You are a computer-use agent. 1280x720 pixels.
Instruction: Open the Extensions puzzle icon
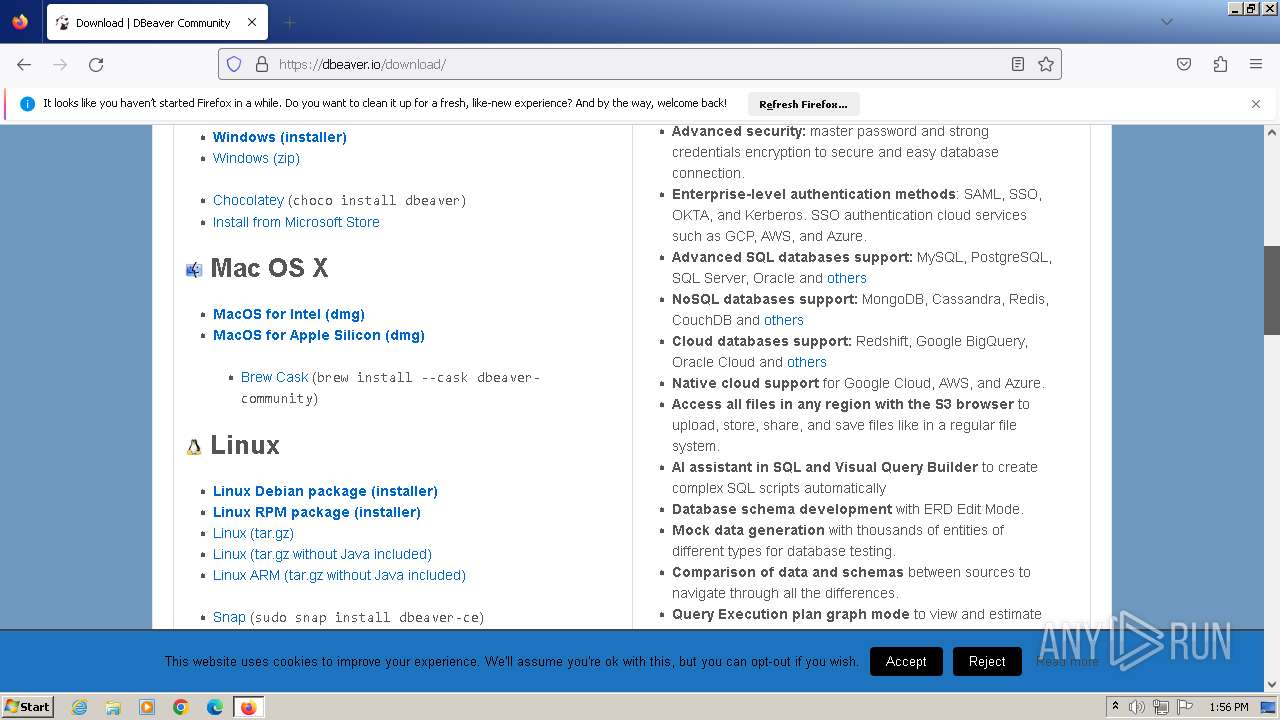[x=1220, y=64]
